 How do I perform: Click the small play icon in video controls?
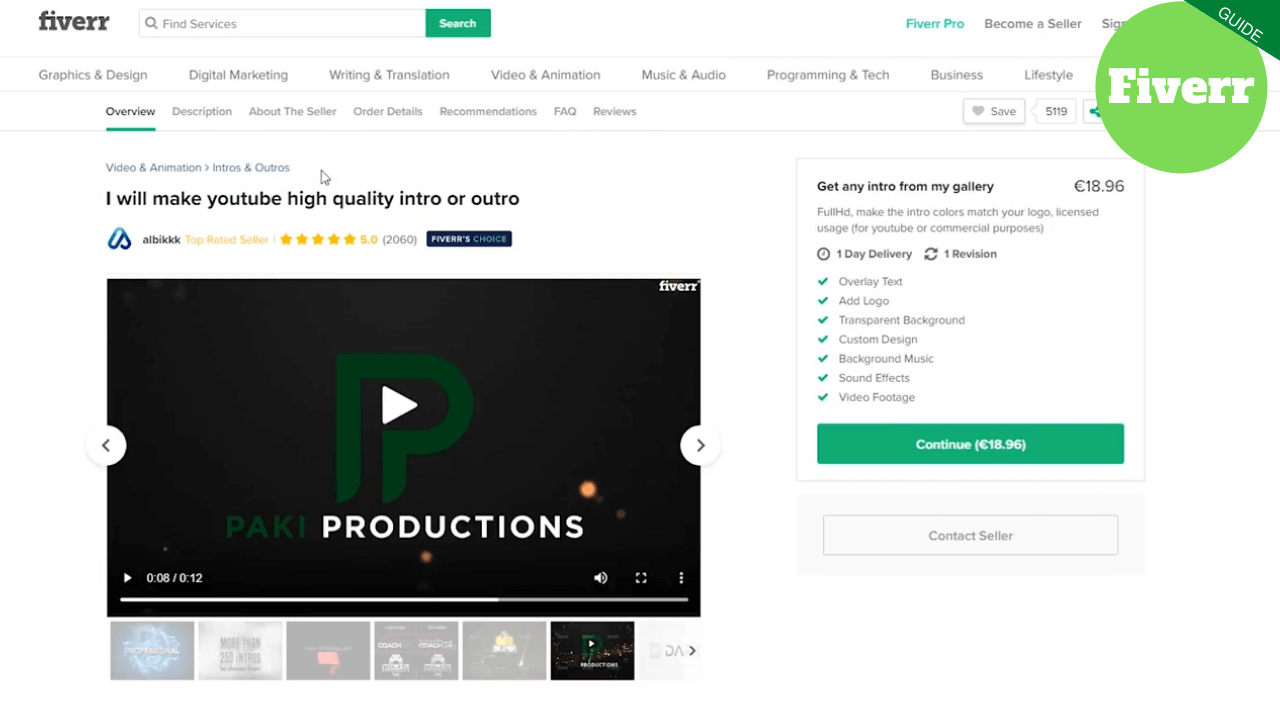click(x=127, y=578)
